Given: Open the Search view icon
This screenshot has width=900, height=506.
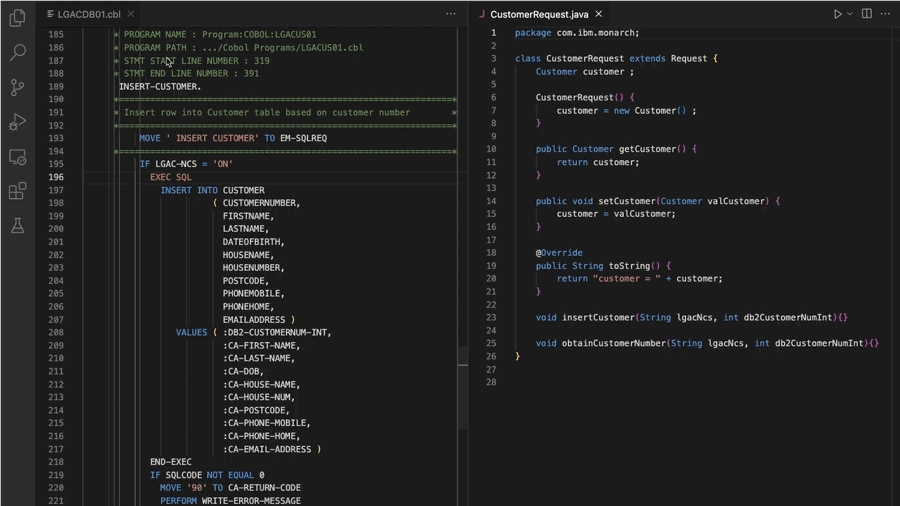Looking at the screenshot, I should (x=17, y=52).
